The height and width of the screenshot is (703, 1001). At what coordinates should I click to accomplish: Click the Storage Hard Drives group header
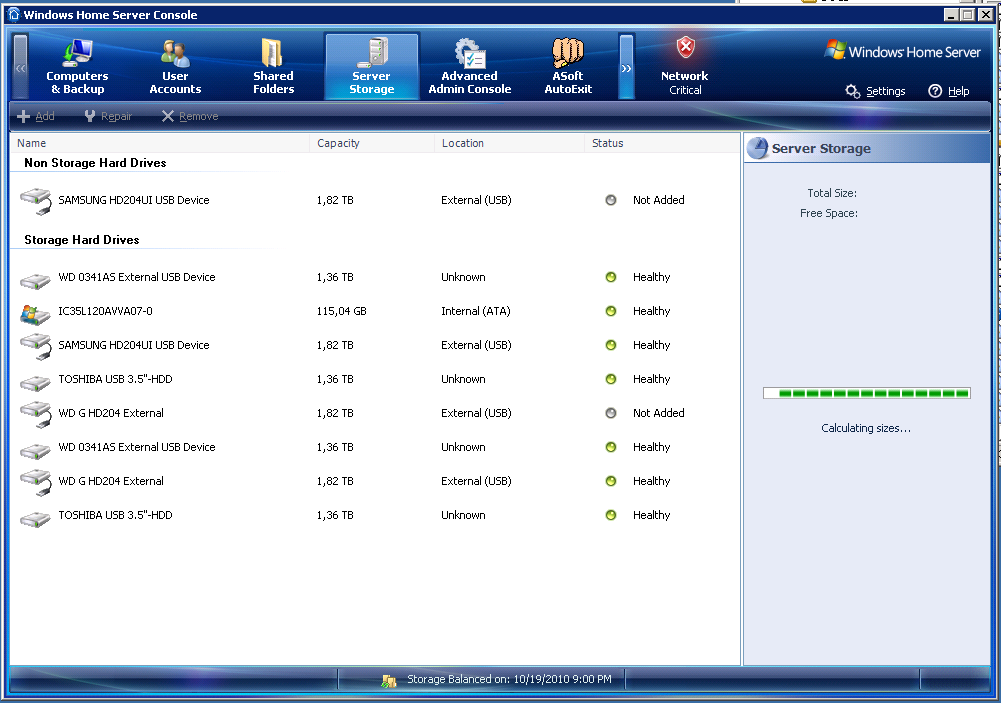click(x=82, y=240)
